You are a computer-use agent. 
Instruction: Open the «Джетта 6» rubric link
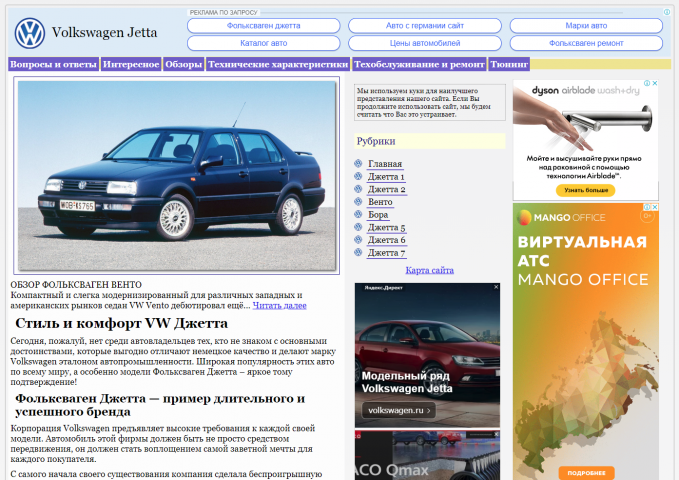386,240
